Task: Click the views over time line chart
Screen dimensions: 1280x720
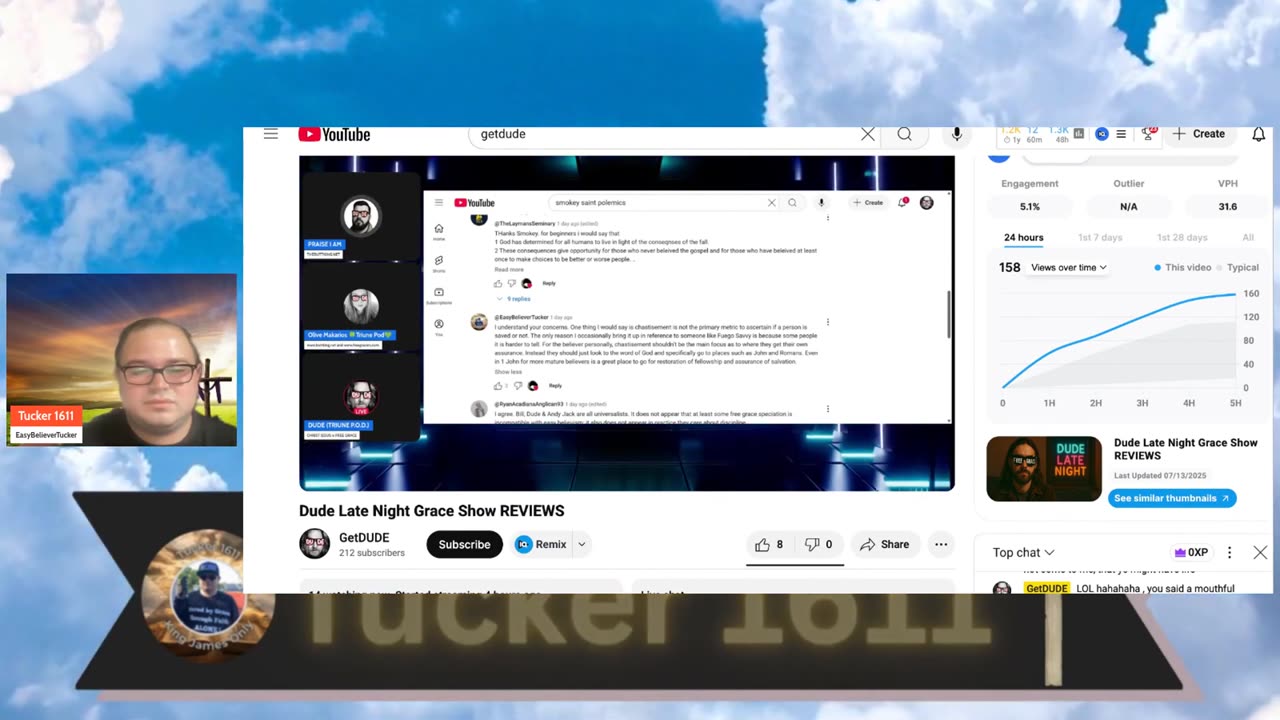Action: pyautogui.click(x=1119, y=340)
